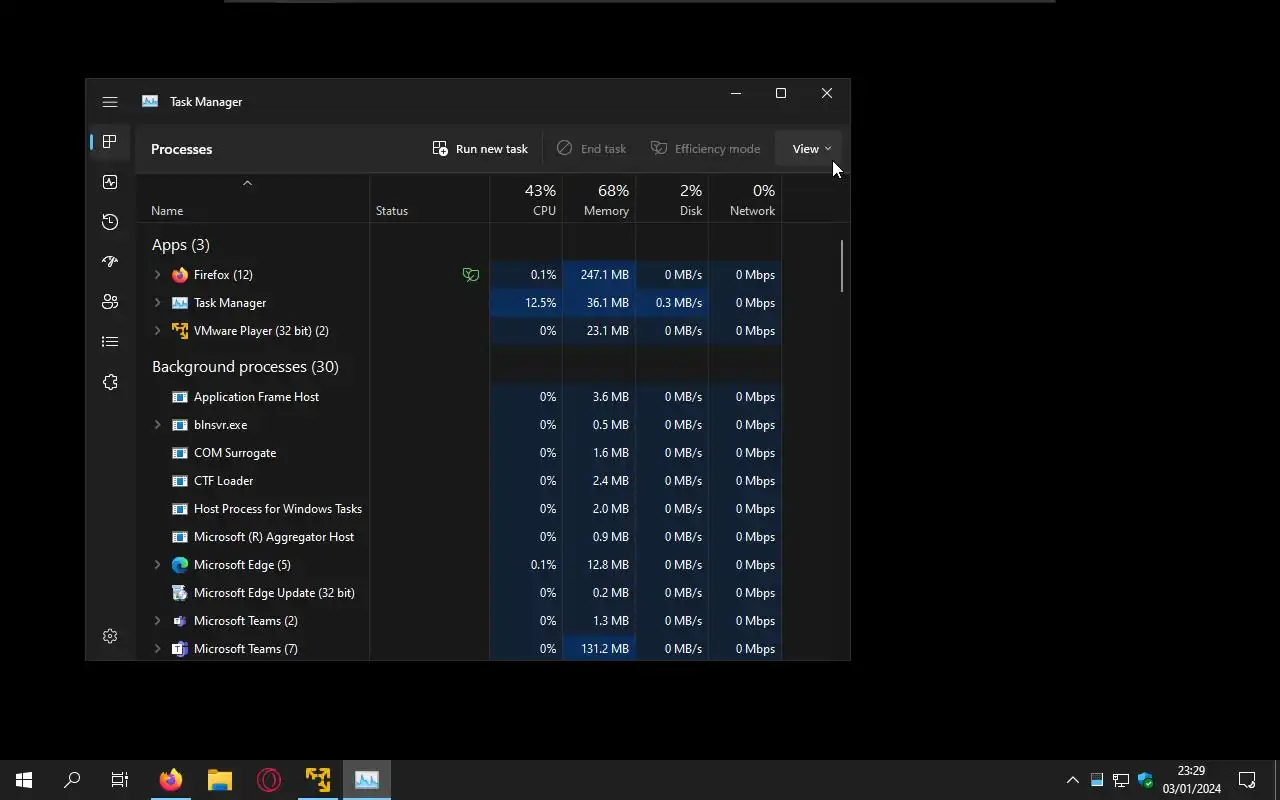This screenshot has width=1280, height=800.
Task: Open taskbar Search
Action: (72, 780)
